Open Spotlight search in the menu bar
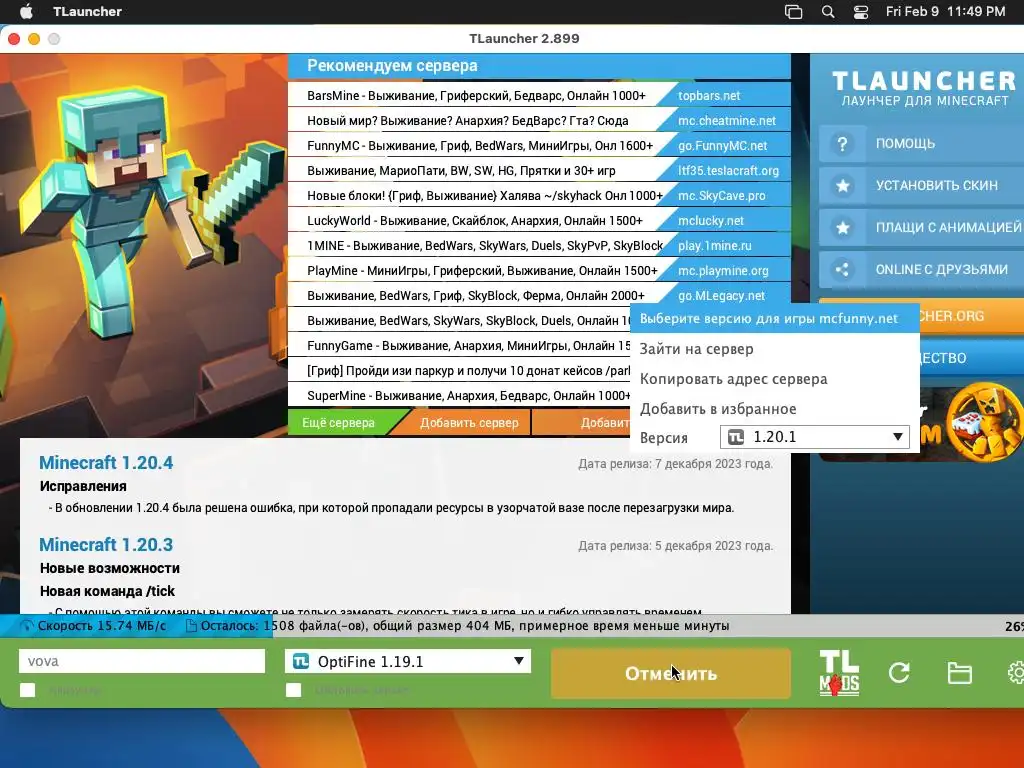This screenshot has height=768, width=1024. [827, 12]
